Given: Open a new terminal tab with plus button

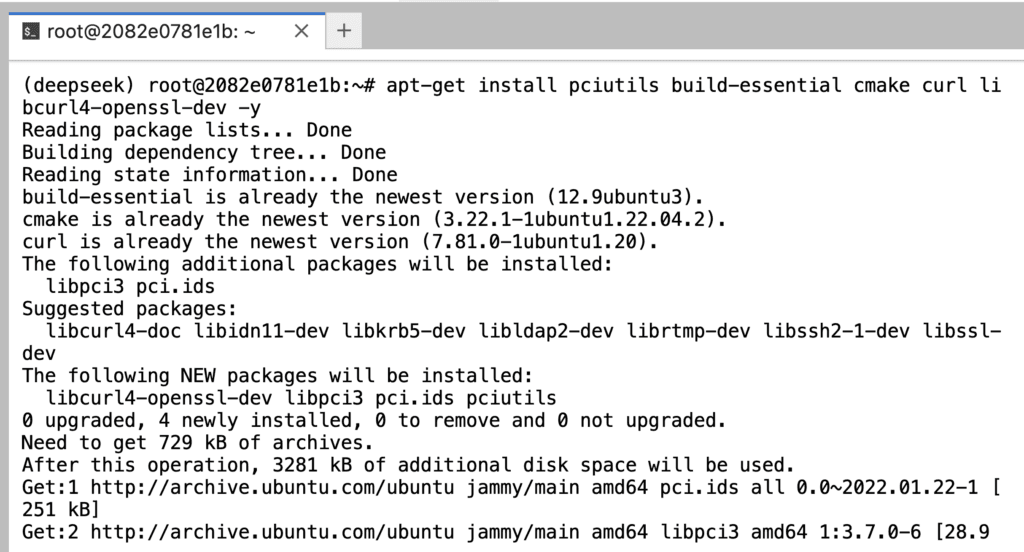Looking at the screenshot, I should 344,30.
